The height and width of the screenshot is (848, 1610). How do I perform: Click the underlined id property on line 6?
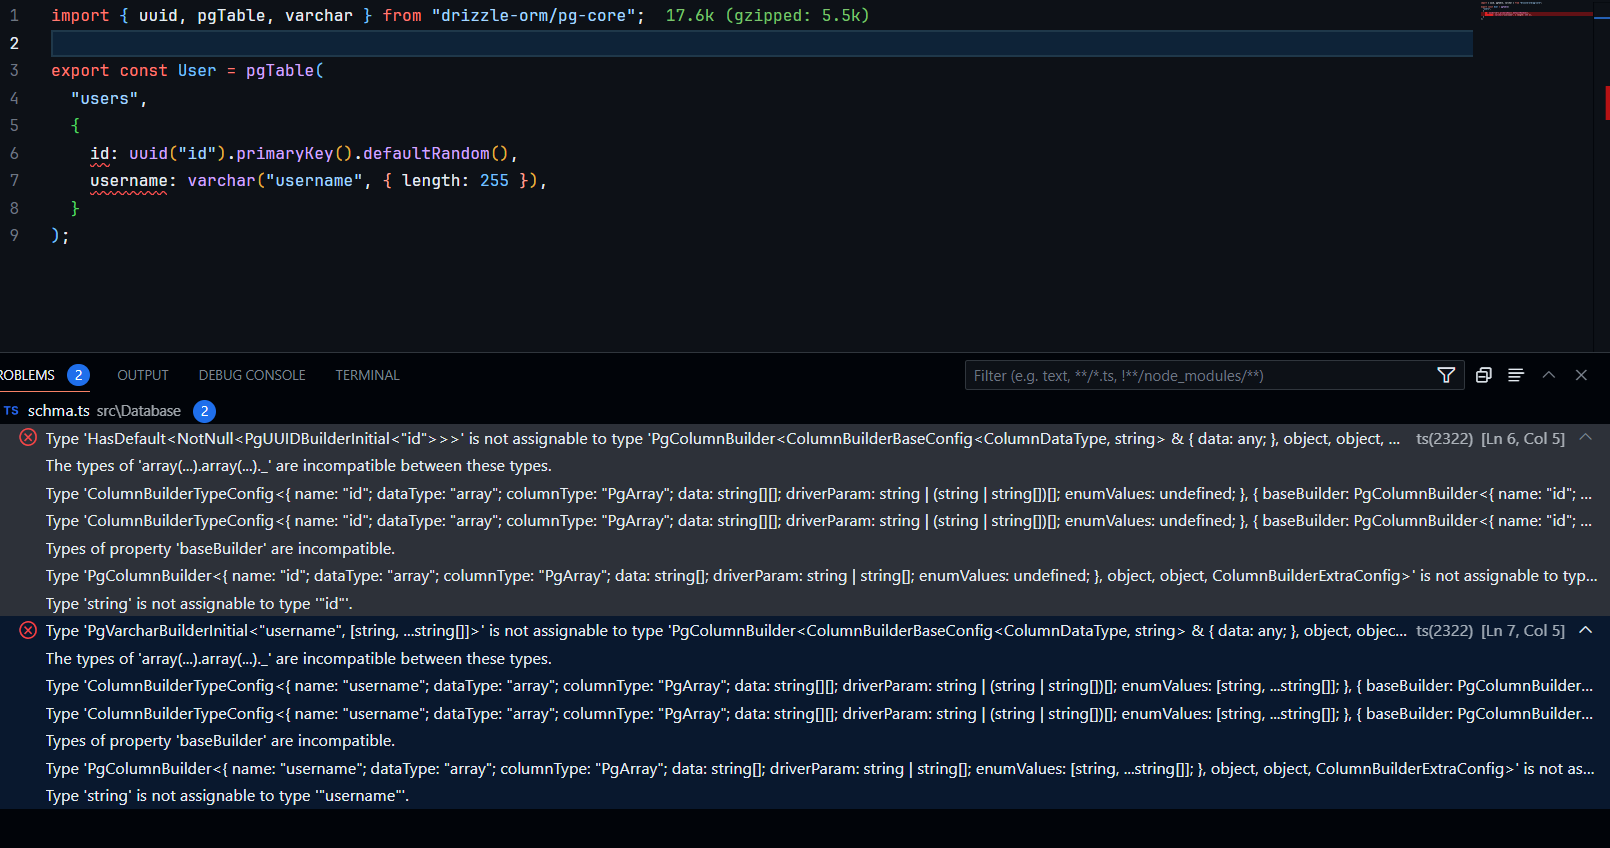100,153
